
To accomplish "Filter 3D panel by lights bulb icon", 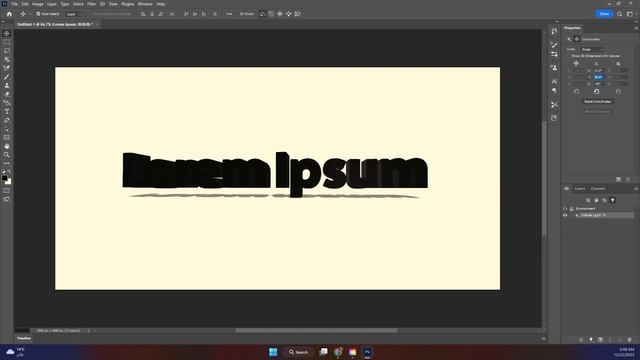I will [612, 200].
